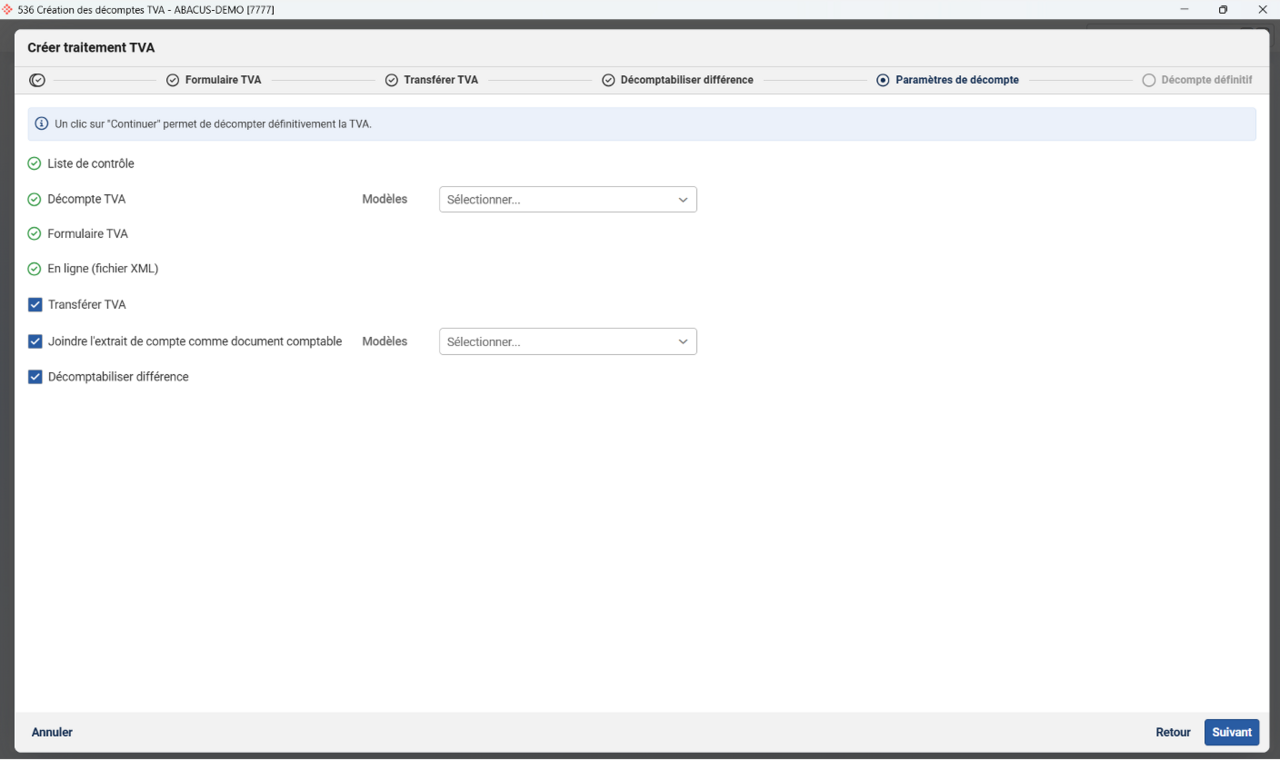Click chevron arrow of the Décompte TVA Modèles

(683, 200)
